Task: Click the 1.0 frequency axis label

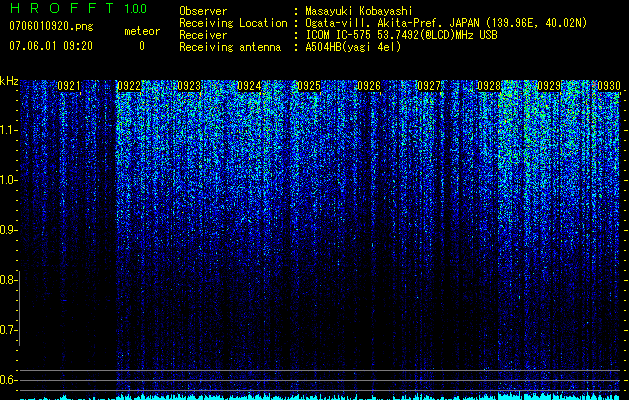Action: click(x=8, y=181)
